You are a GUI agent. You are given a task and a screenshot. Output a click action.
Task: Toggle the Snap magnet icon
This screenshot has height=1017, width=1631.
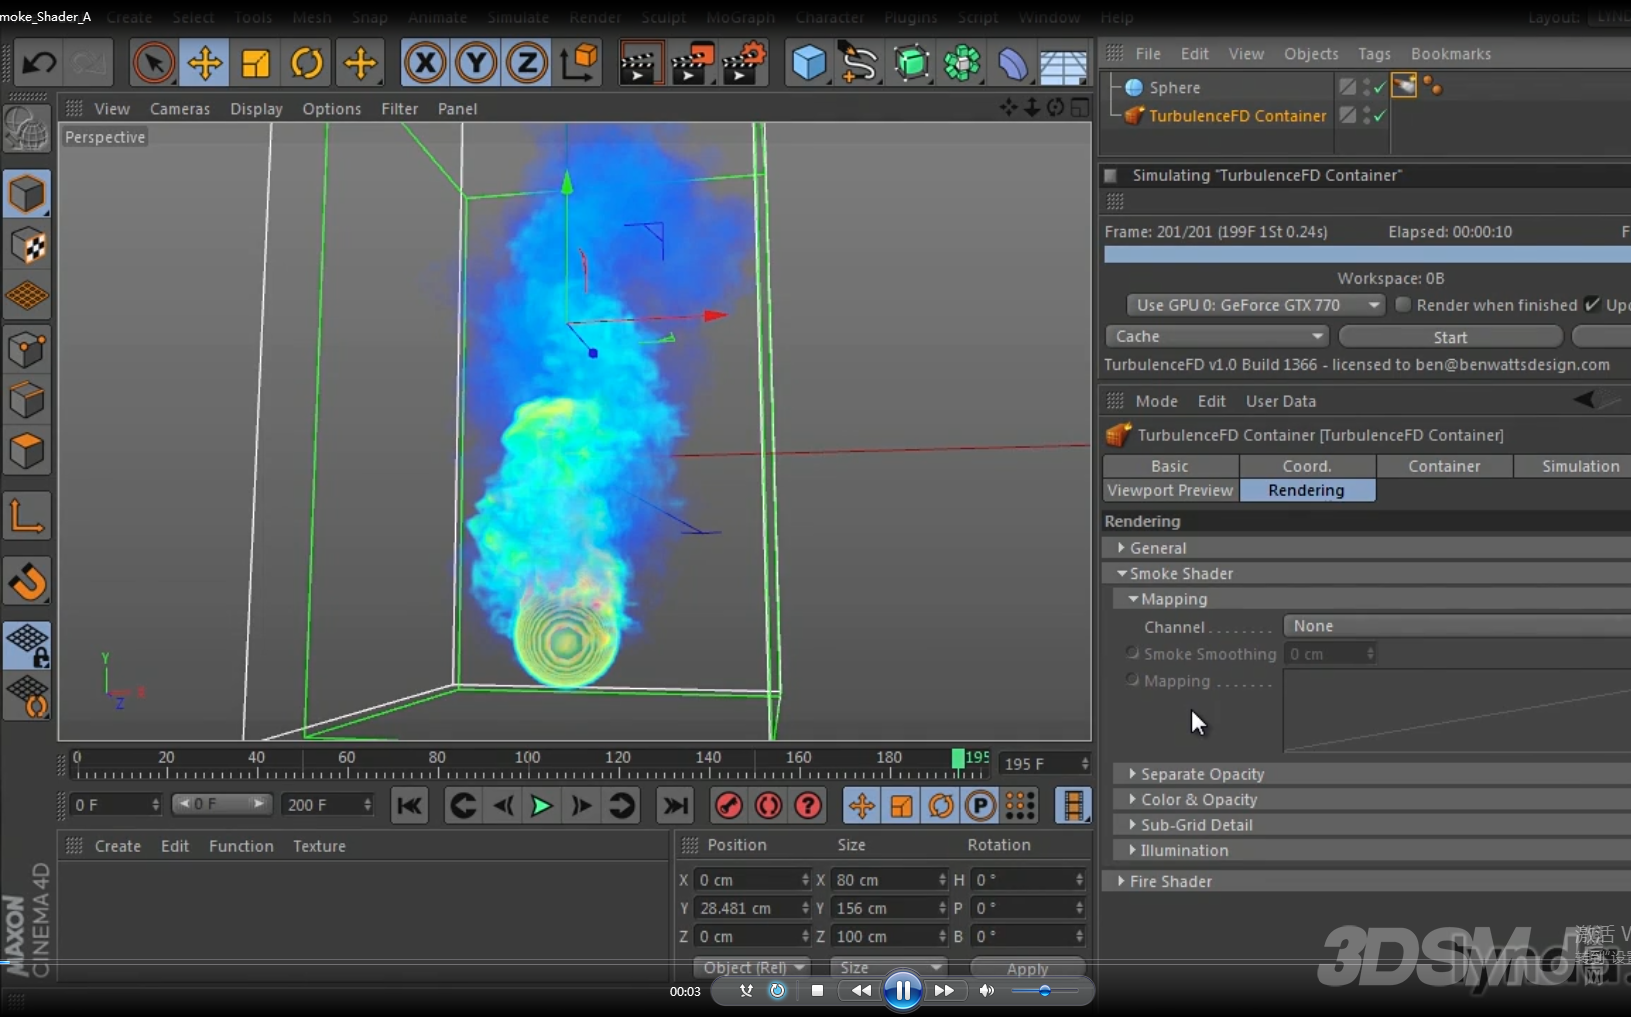pos(27,581)
